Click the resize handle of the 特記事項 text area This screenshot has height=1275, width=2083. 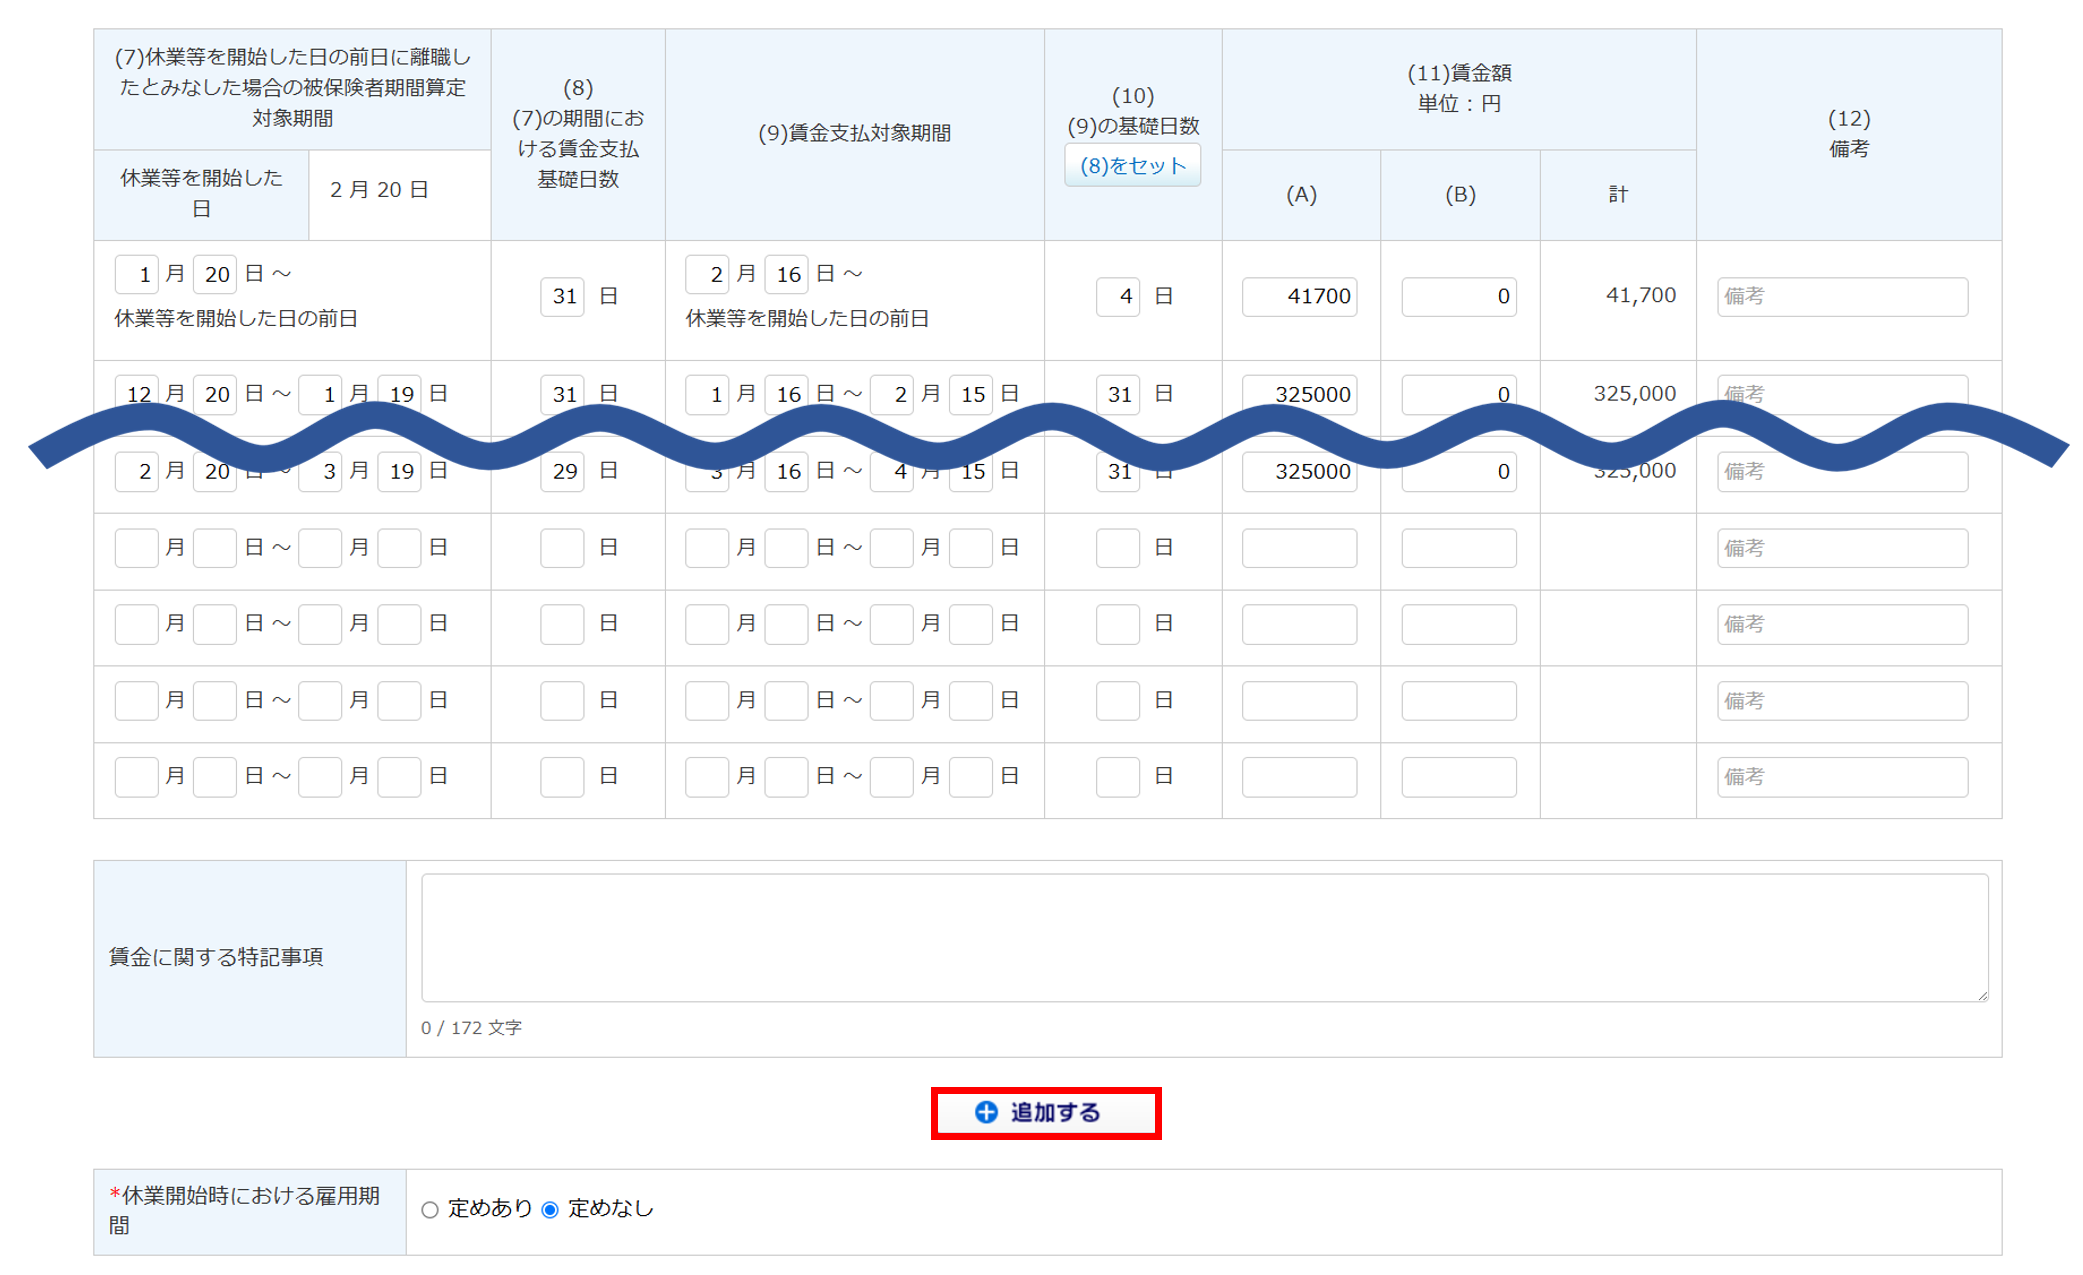pyautogui.click(x=1982, y=995)
